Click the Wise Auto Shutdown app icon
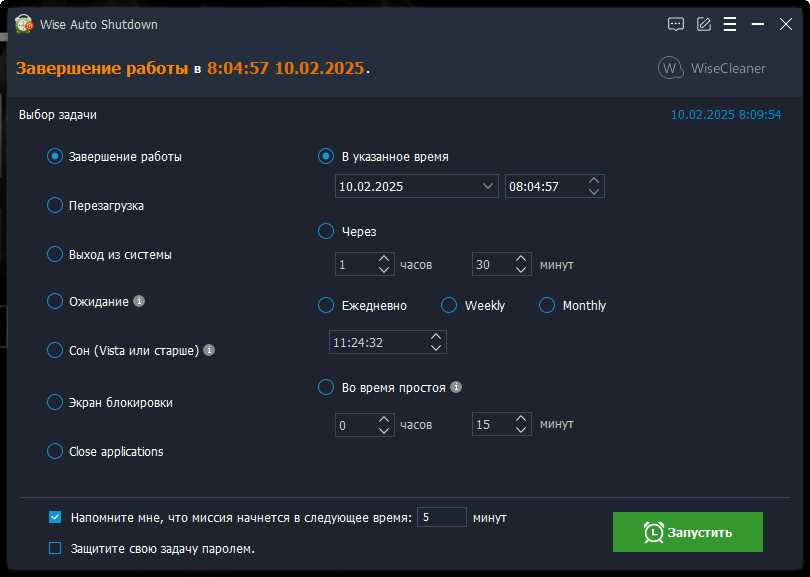The image size is (810, 577). (x=24, y=24)
